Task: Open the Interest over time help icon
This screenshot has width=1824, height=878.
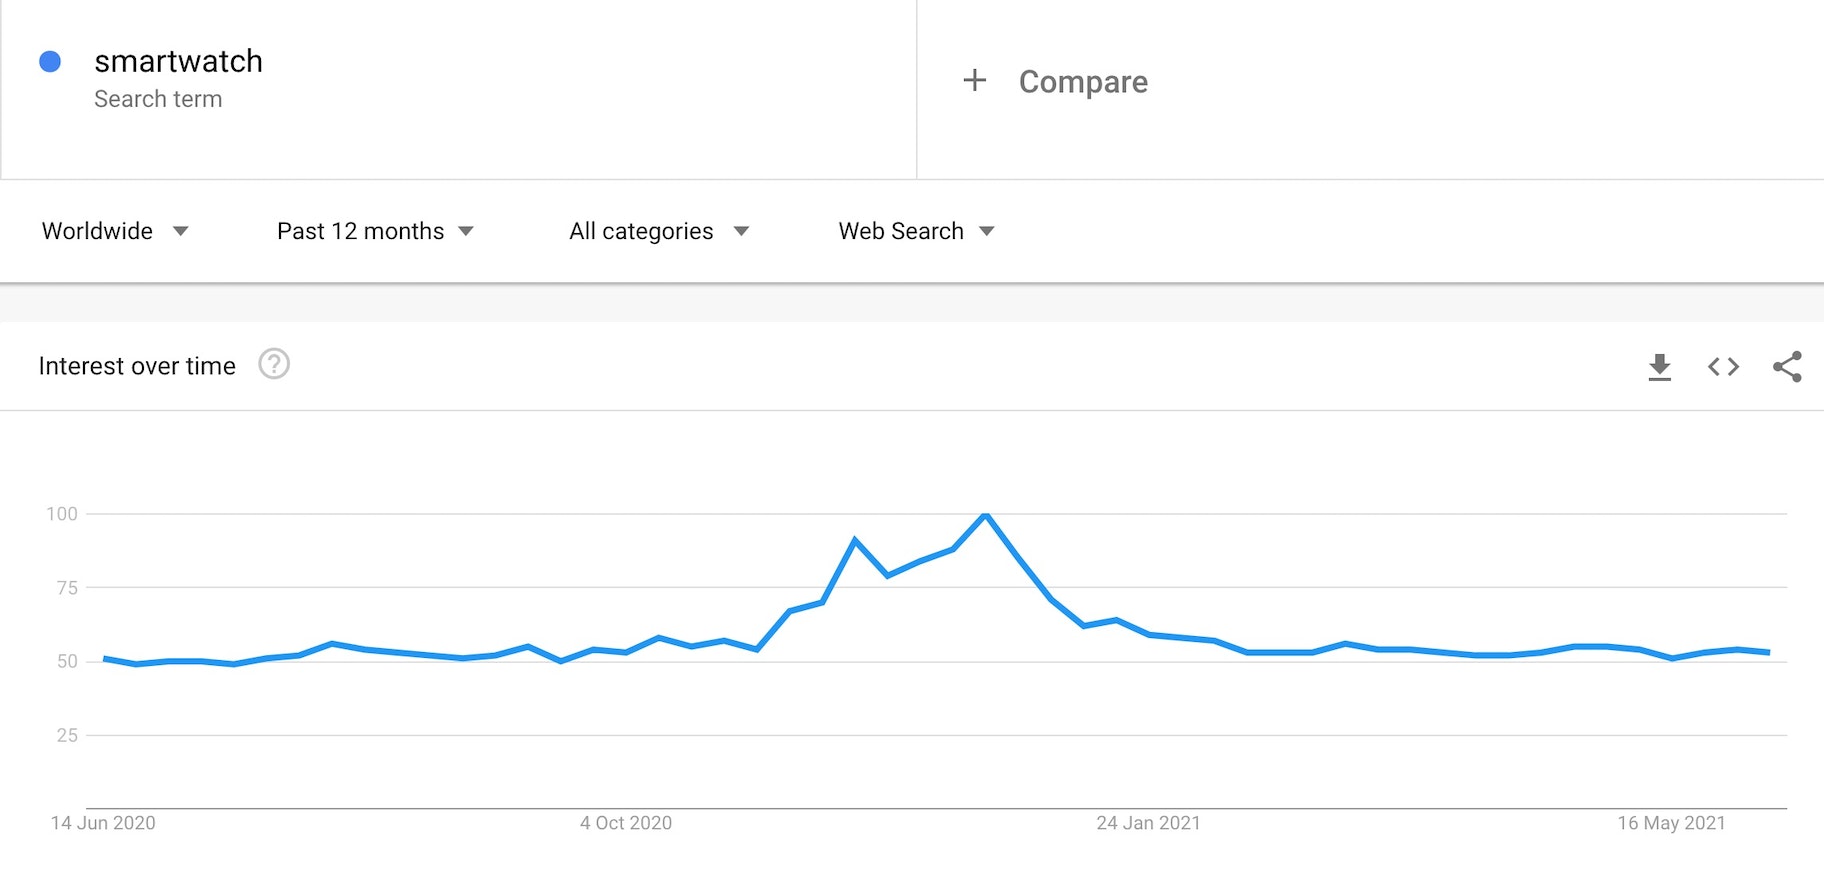Action: tap(274, 364)
